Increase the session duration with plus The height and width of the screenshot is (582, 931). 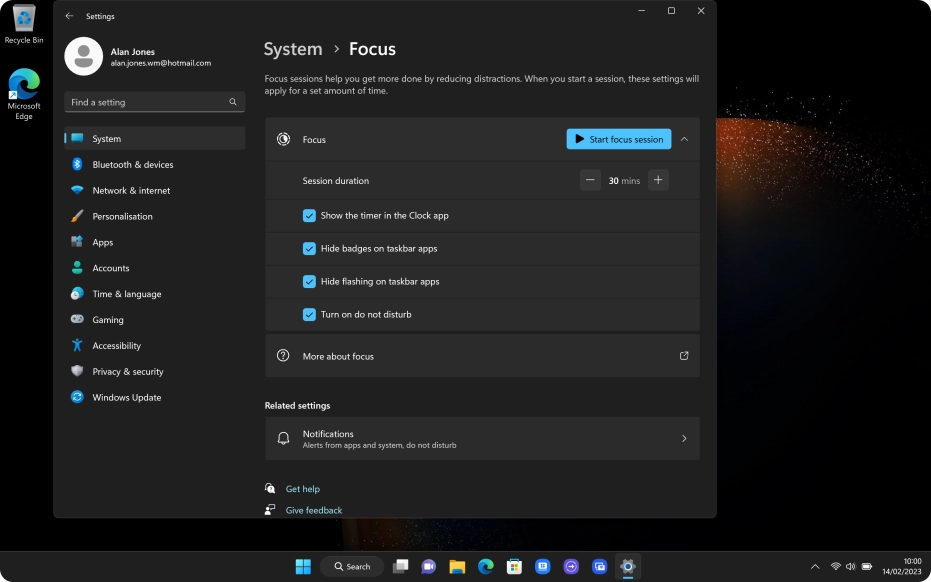point(658,180)
